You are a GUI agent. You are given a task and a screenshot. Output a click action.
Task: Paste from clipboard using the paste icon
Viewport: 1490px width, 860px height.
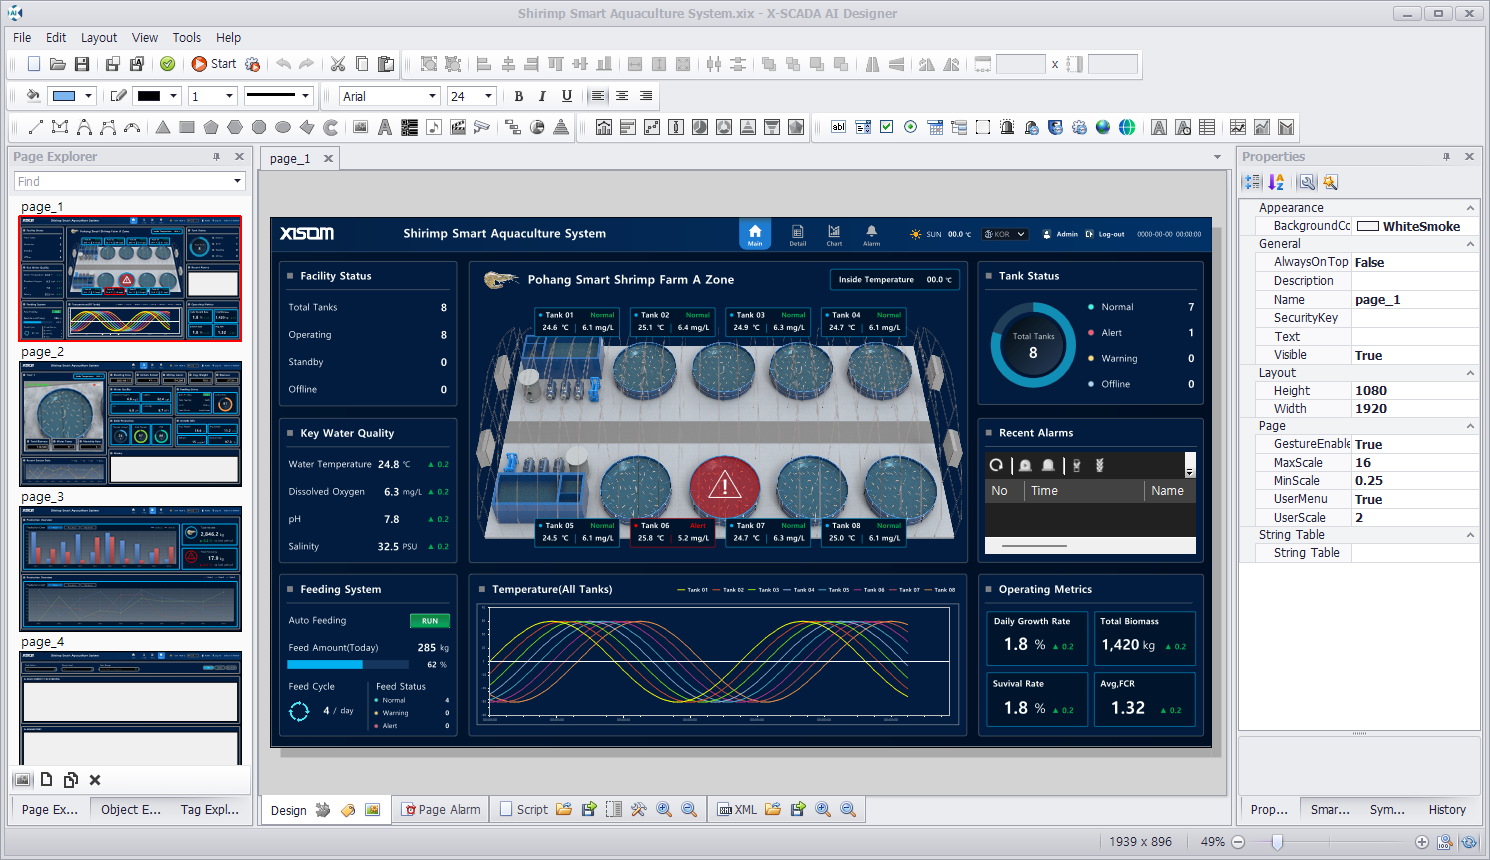pos(386,64)
